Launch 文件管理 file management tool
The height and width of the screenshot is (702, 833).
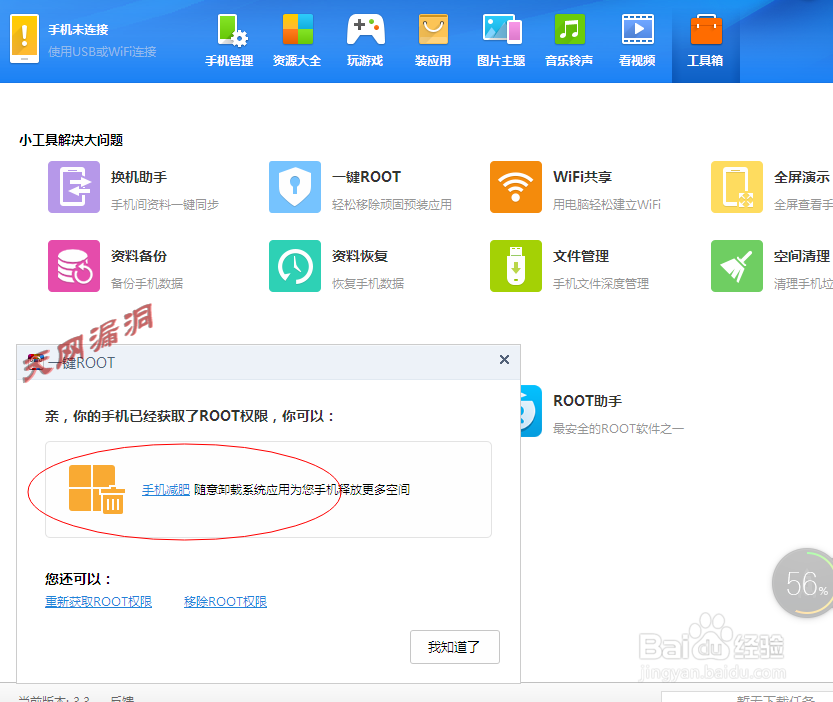pos(516,266)
